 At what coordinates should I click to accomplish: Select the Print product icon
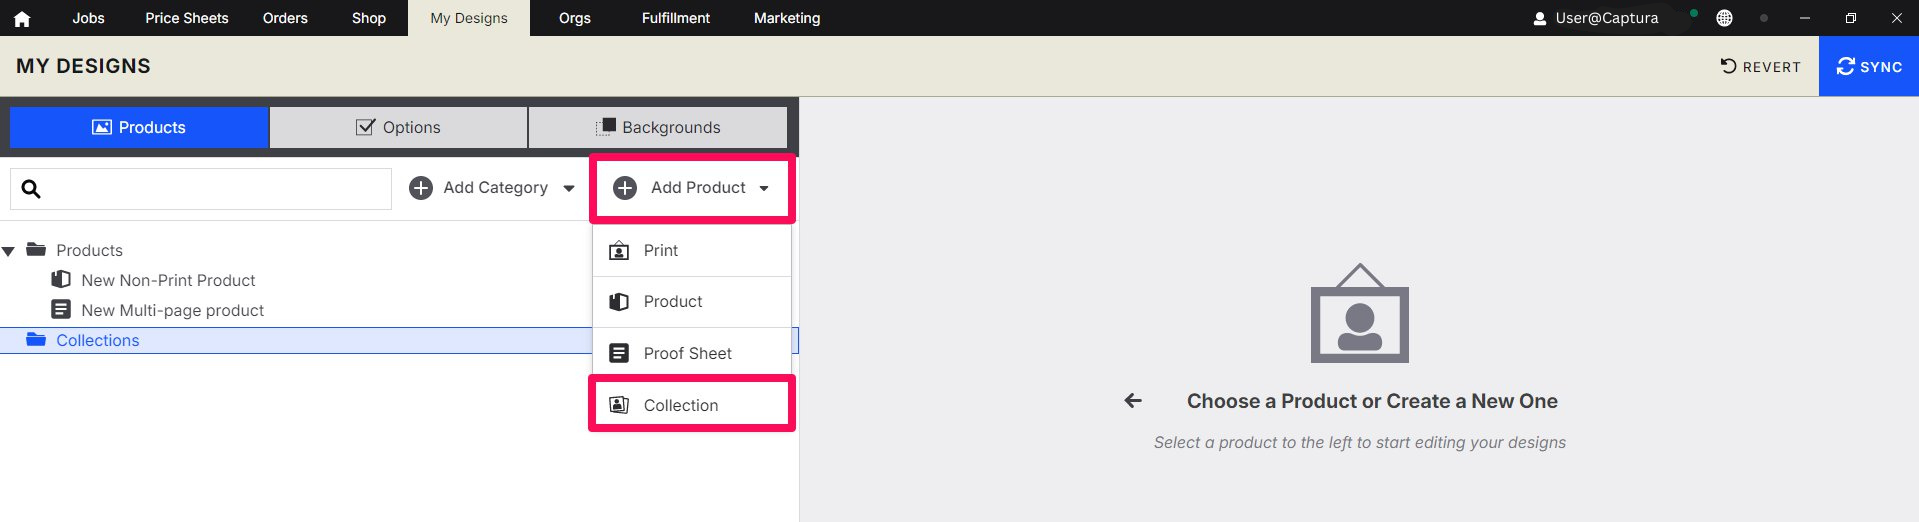(x=619, y=250)
